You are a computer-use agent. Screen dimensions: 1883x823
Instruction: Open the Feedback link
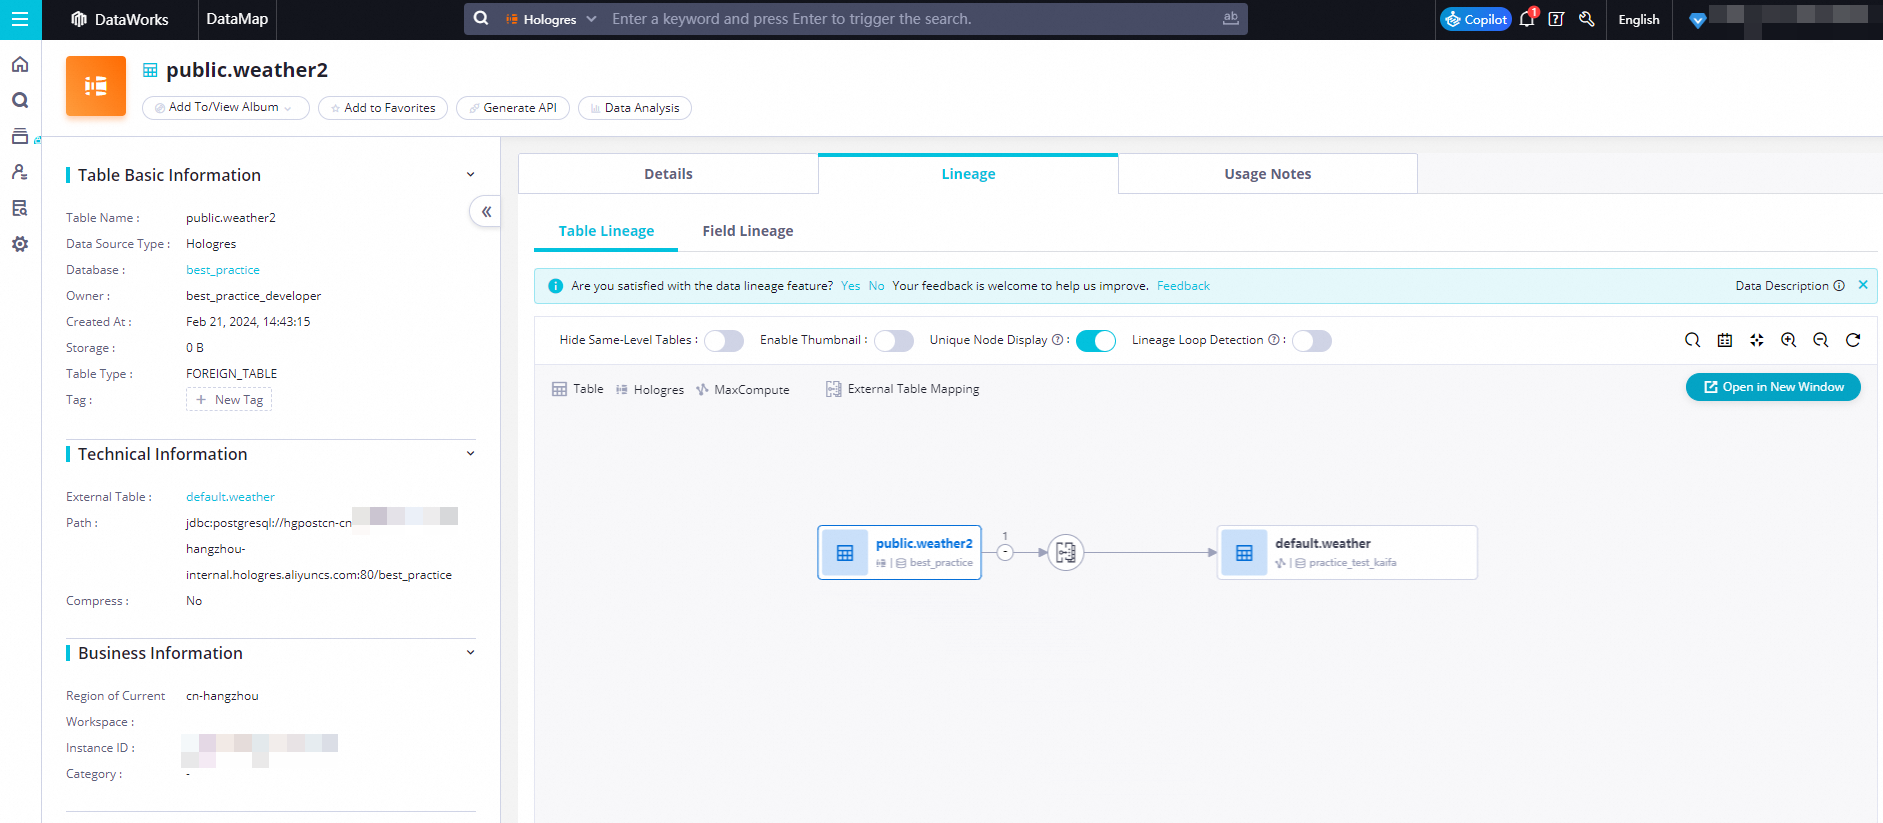pyautogui.click(x=1183, y=286)
